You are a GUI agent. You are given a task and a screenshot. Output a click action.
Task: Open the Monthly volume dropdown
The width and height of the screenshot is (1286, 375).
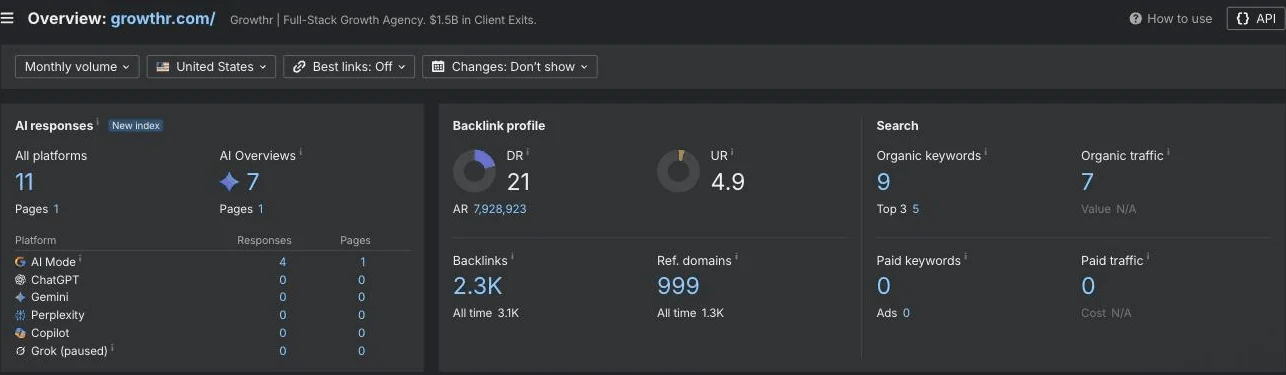(x=77, y=67)
